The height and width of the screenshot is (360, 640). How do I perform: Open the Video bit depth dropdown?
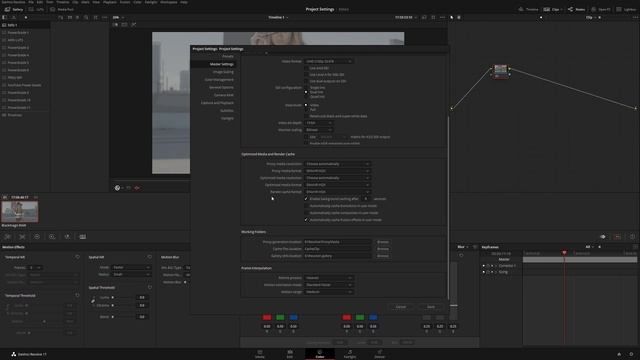click(x=319, y=123)
